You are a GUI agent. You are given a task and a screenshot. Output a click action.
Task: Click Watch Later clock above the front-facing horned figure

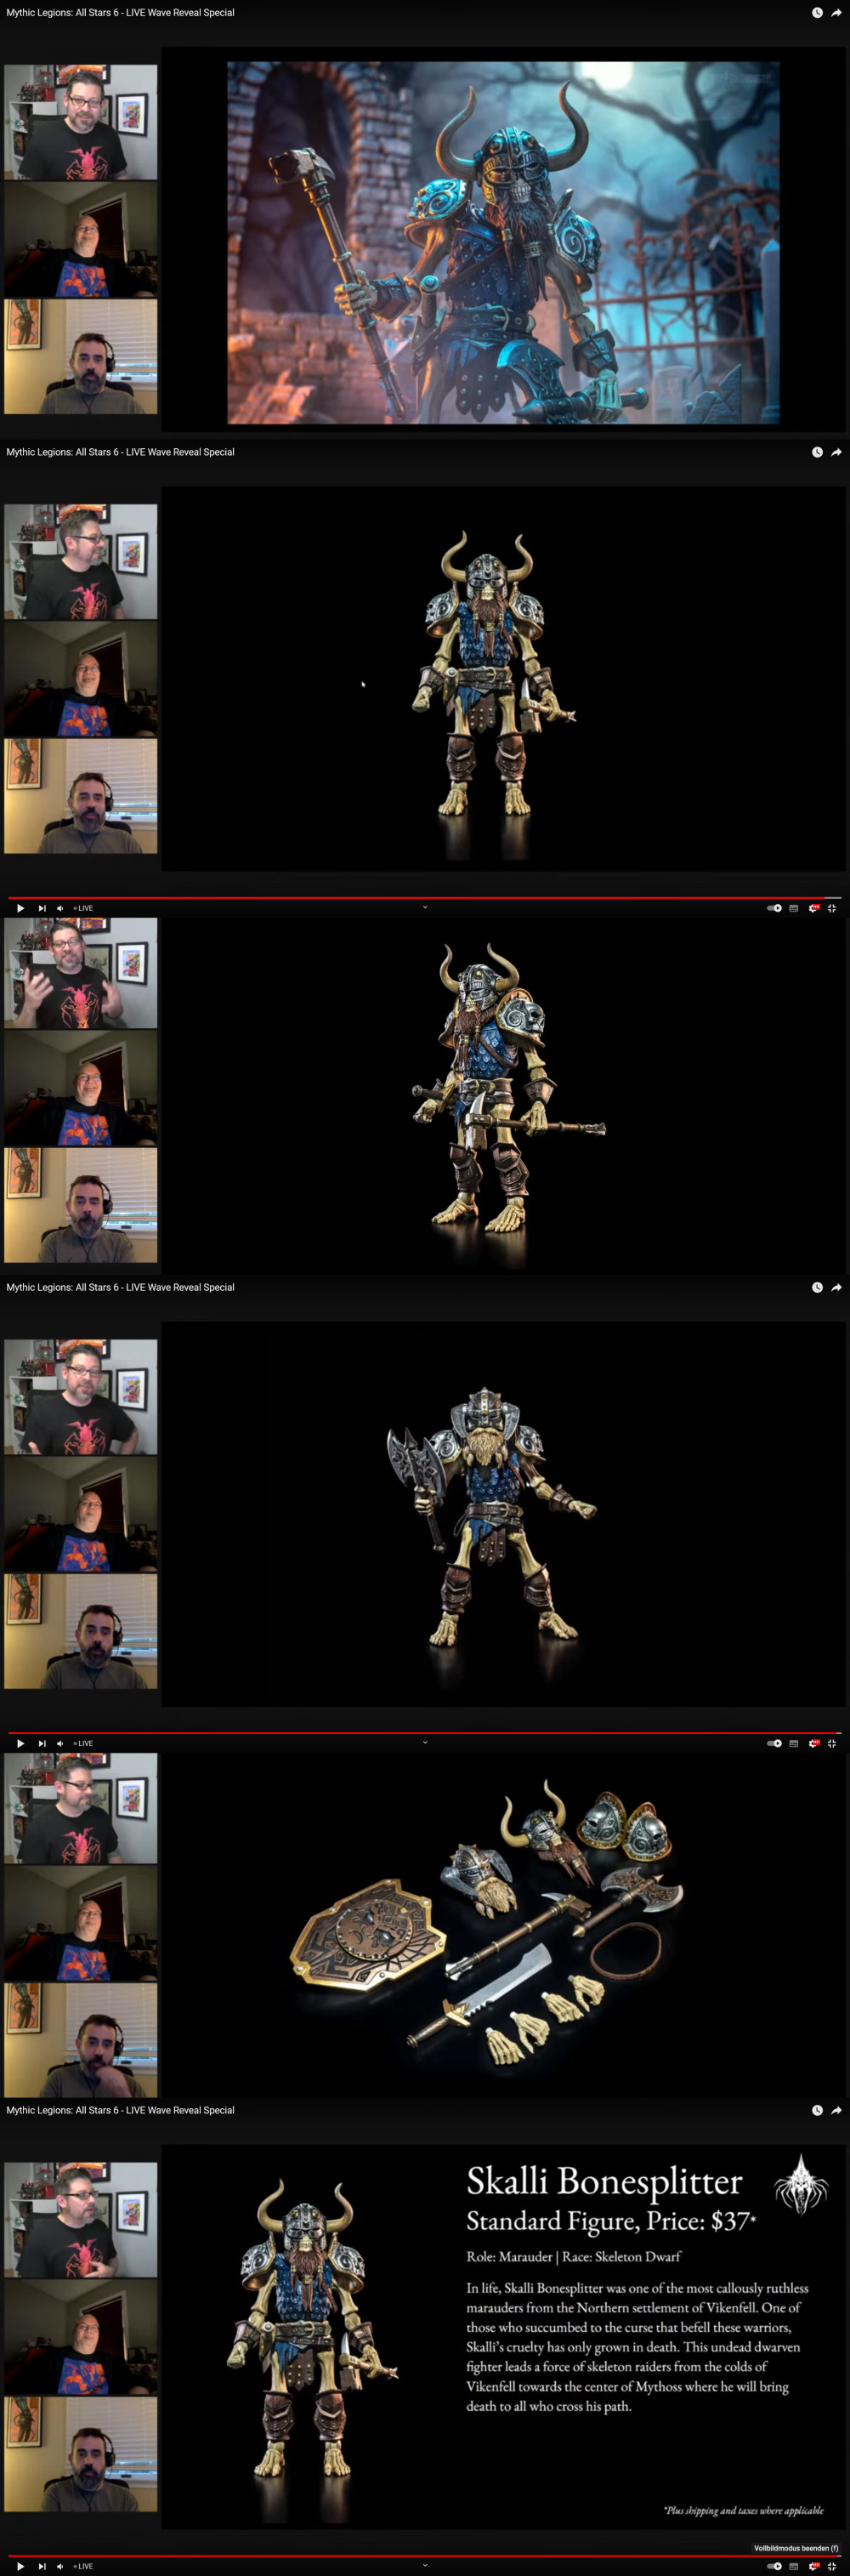[817, 452]
